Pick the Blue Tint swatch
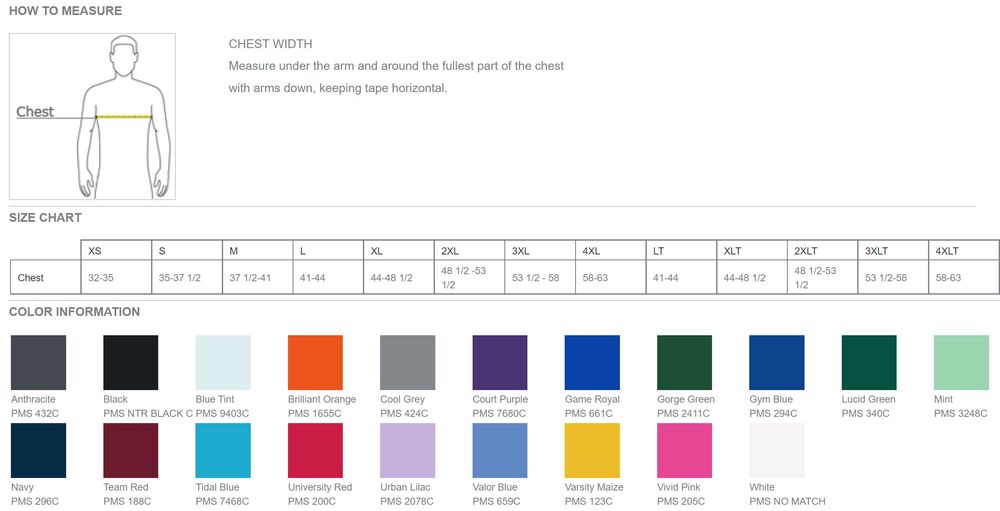1000x511 pixels. (223, 362)
